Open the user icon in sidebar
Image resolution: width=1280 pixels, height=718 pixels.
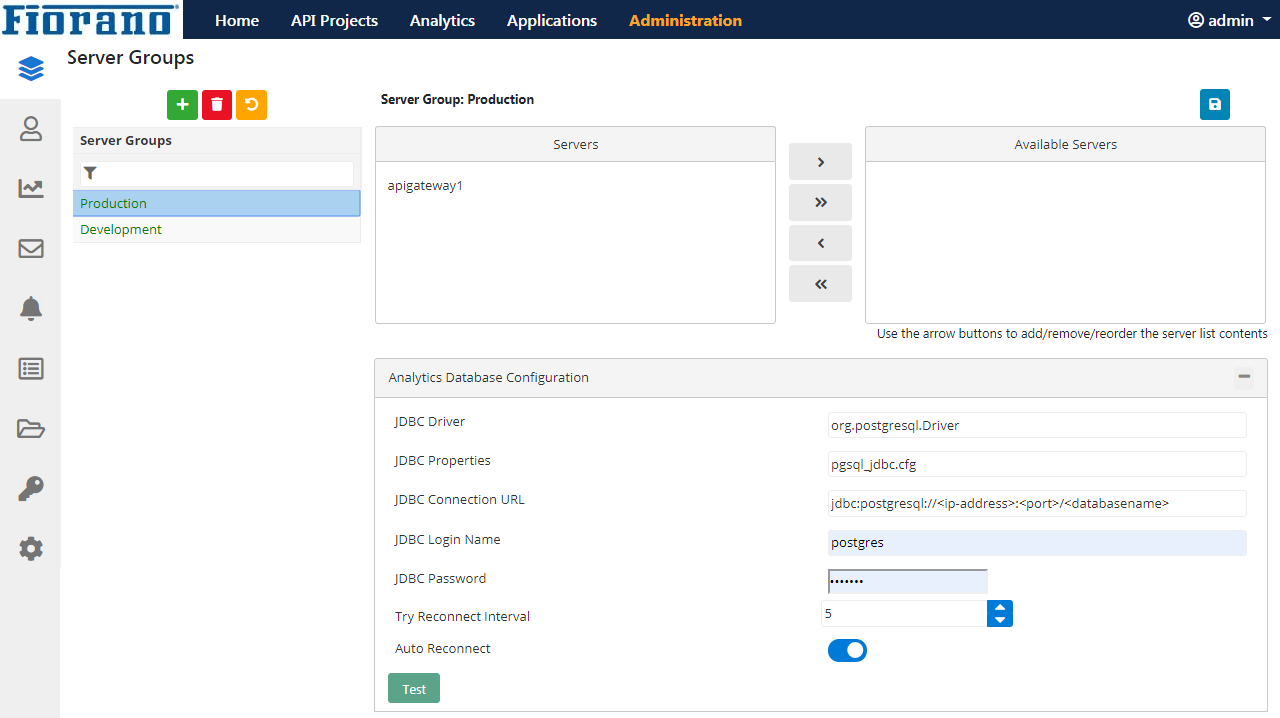(x=31, y=129)
